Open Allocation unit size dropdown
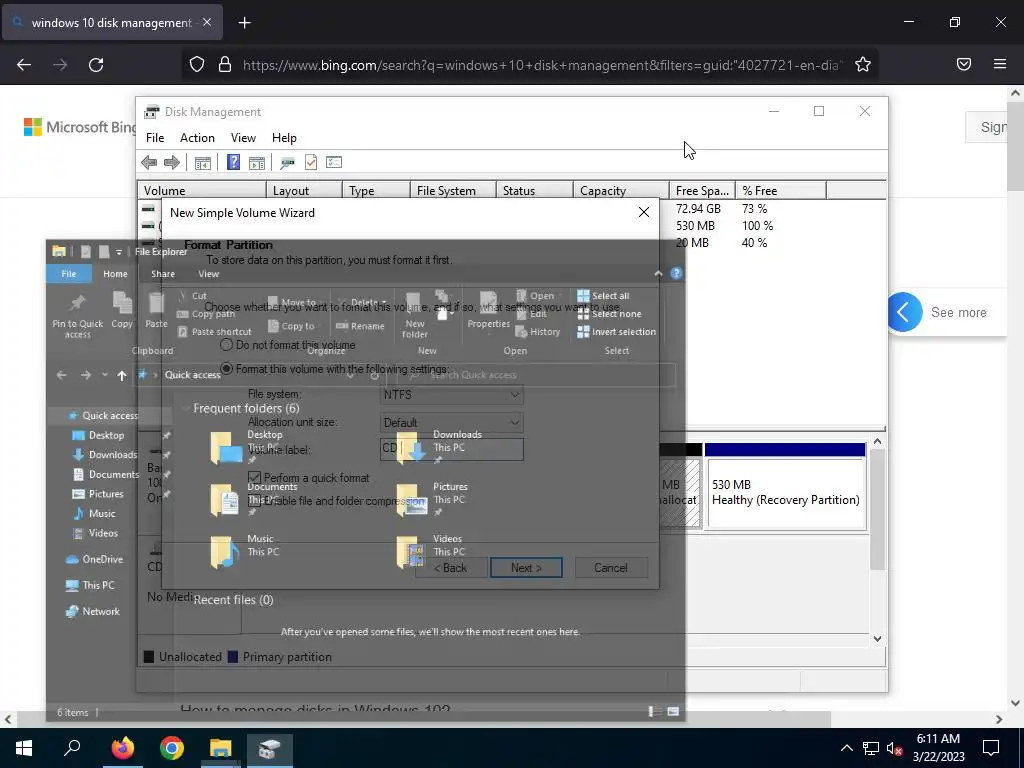The image size is (1024, 768). 451,423
